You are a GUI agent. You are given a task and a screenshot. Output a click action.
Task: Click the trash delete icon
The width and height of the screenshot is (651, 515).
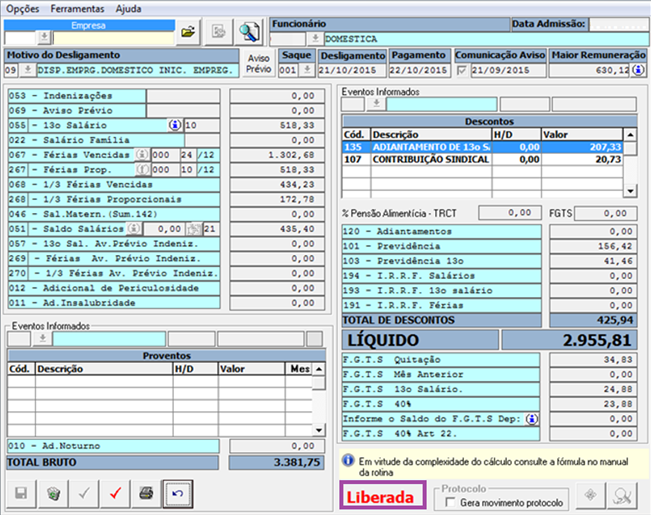pyautogui.click(x=53, y=493)
